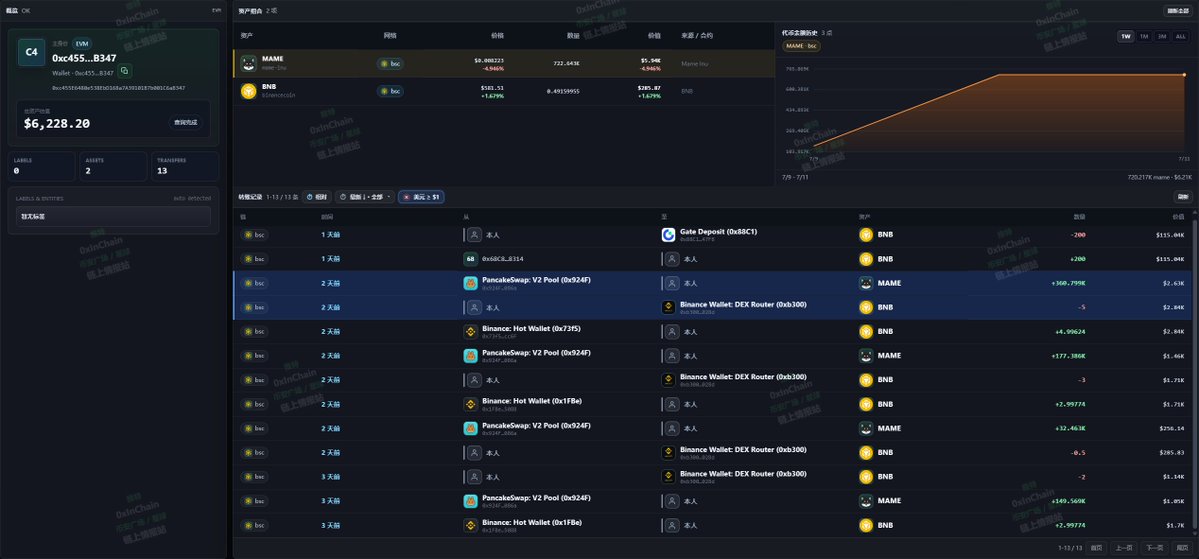Click the refresh button above transfer amounts
The height and width of the screenshot is (559, 1199).
(x=1182, y=197)
